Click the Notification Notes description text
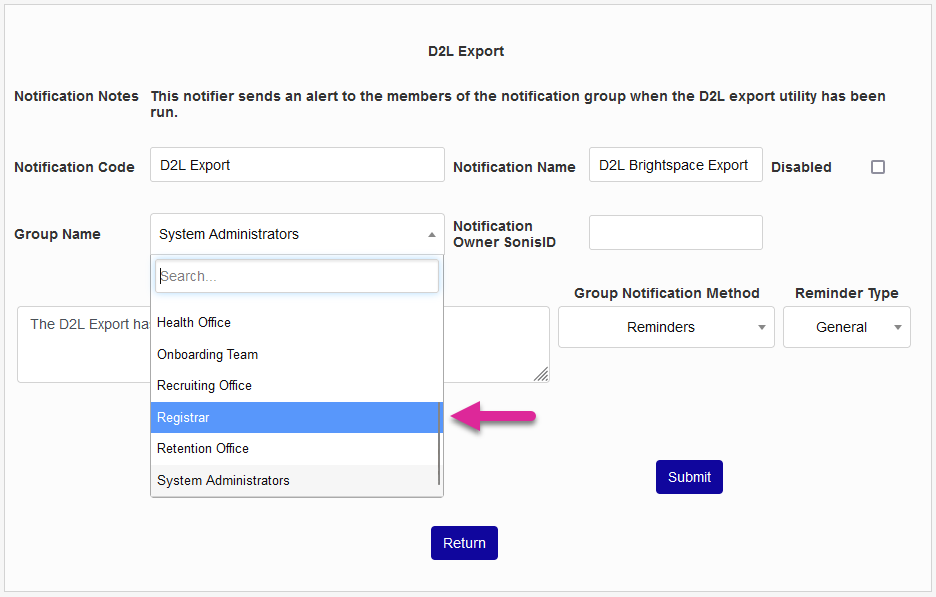Screen dimensions: 936x597 coord(517,104)
